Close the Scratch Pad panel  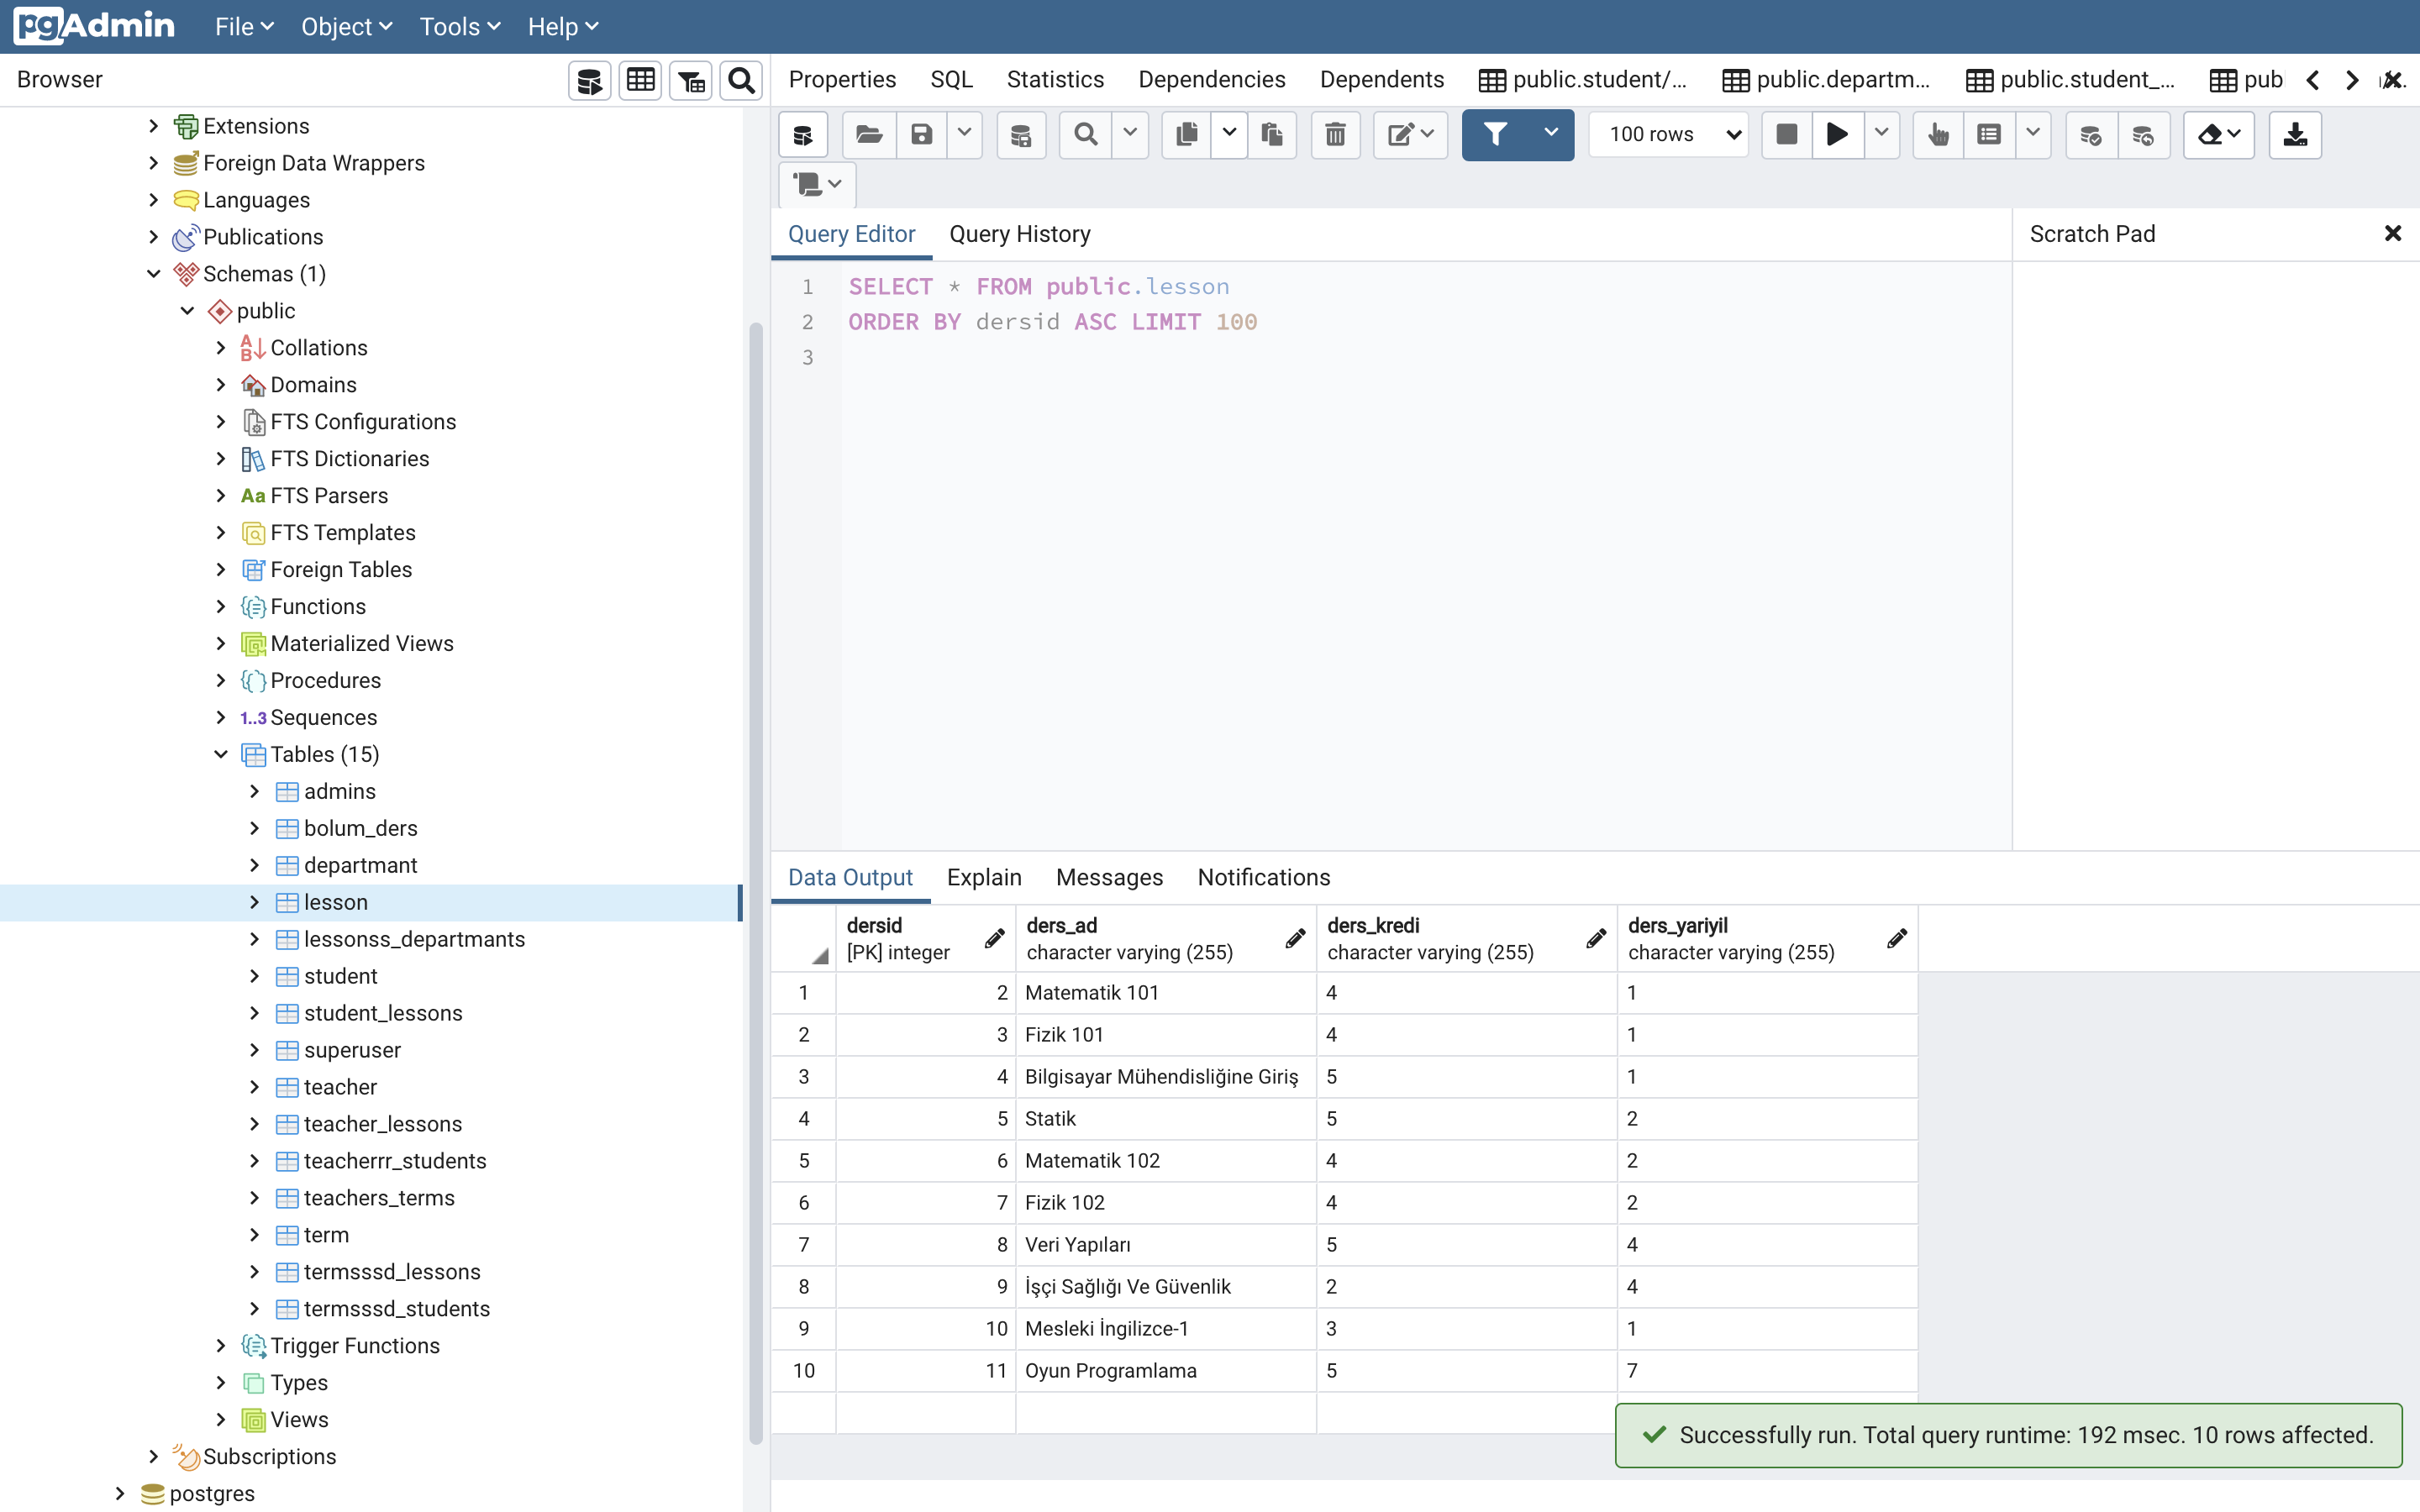(2393, 233)
